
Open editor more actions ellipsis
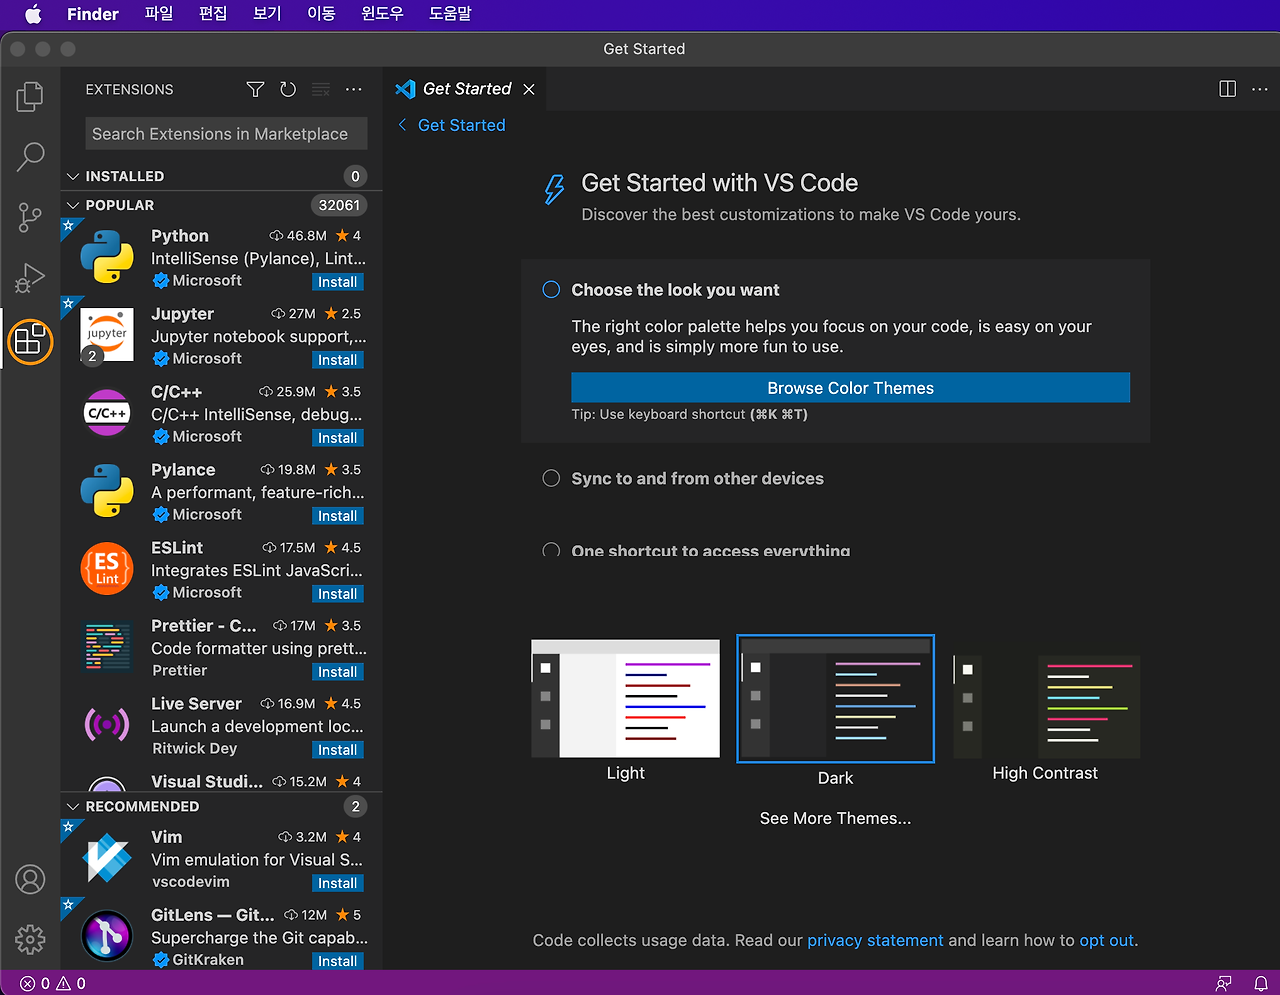pyautogui.click(x=1260, y=89)
